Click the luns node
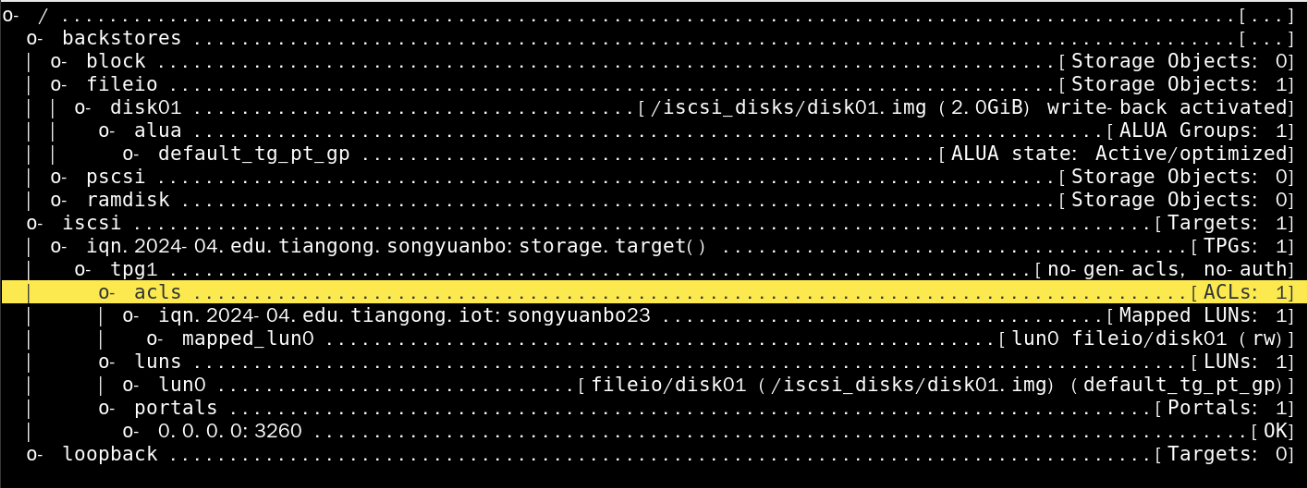This screenshot has height=488, width=1307. (x=157, y=361)
